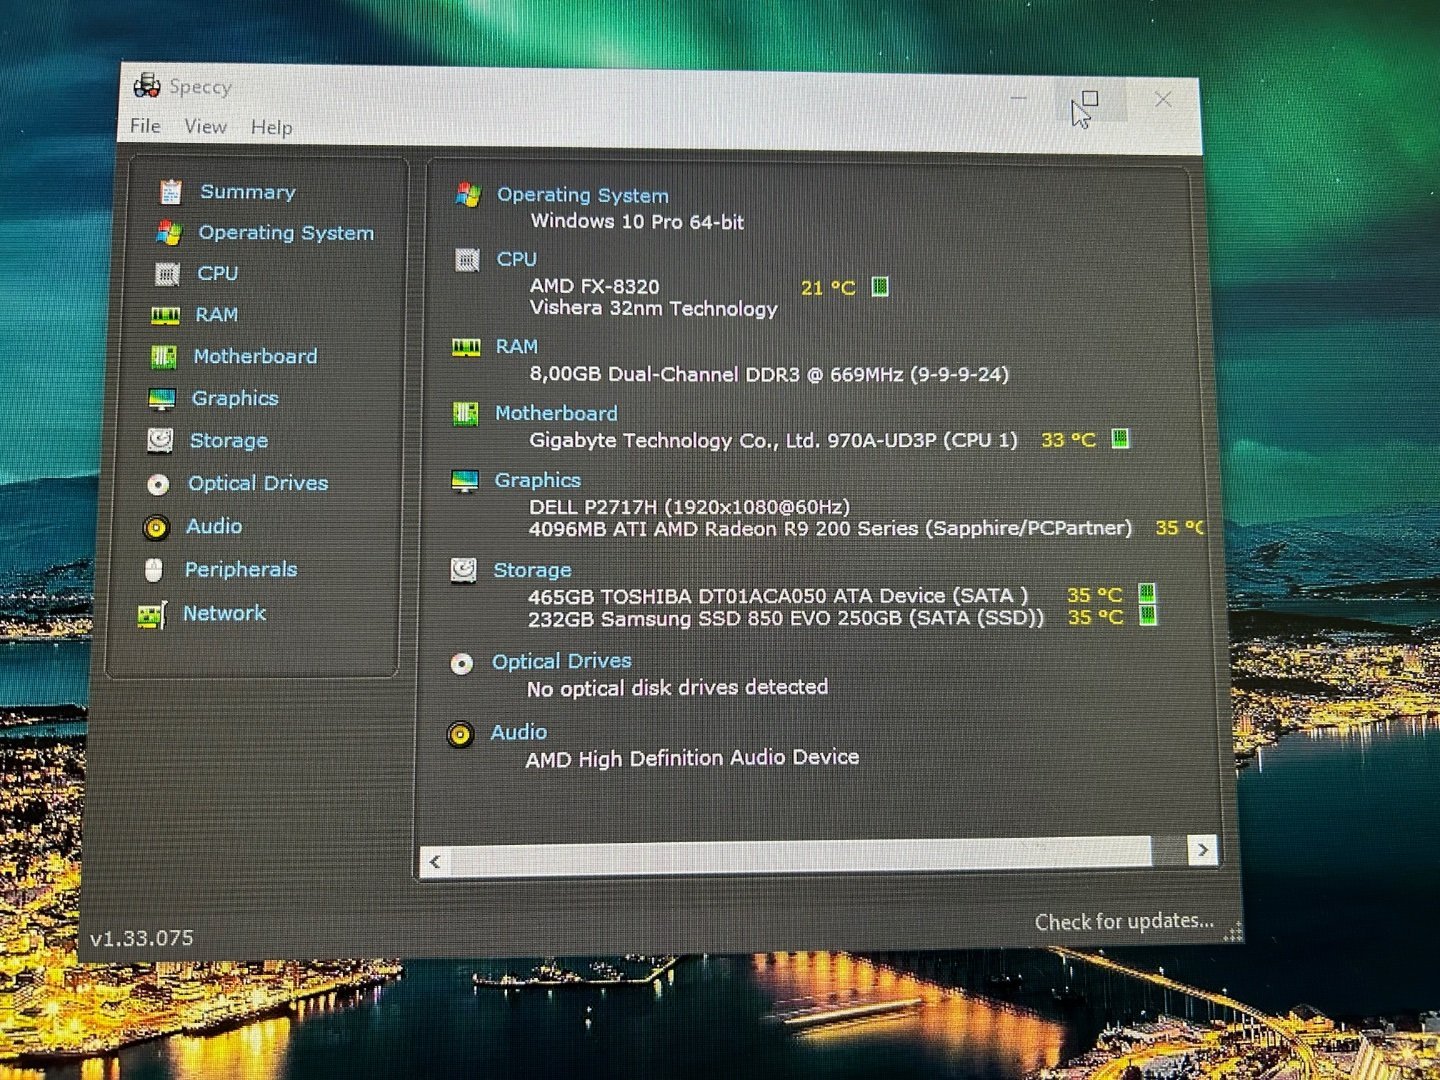Click the Peripherals mouse icon in sidebar
1440x1080 pixels.
pyautogui.click(x=153, y=570)
